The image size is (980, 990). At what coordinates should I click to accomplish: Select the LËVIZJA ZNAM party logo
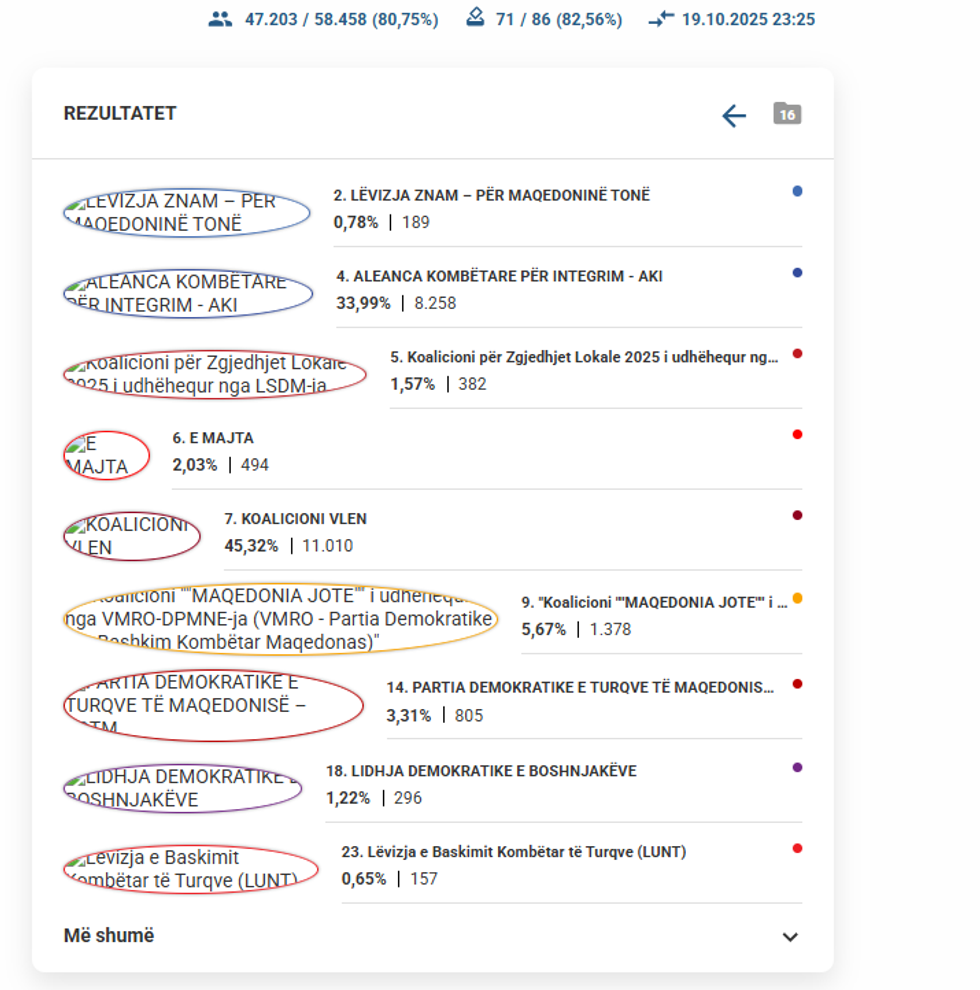(x=187, y=212)
